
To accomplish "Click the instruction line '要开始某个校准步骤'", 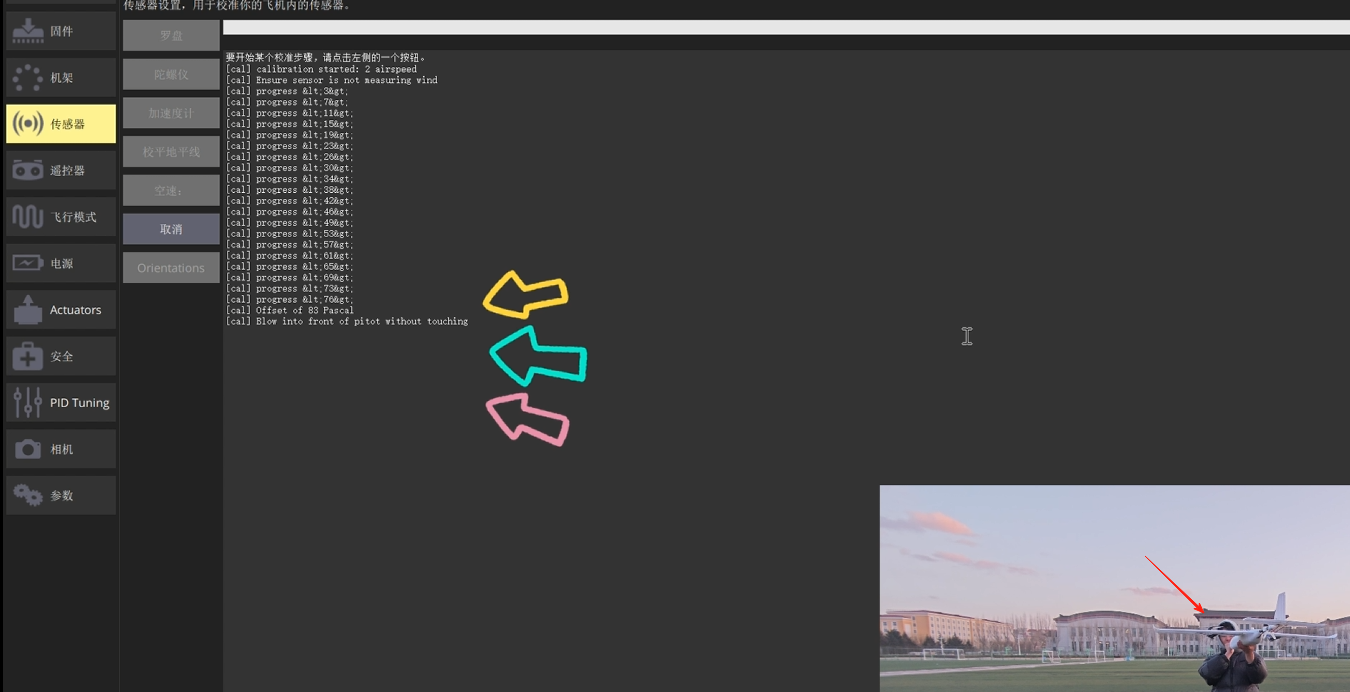I will pos(326,58).
